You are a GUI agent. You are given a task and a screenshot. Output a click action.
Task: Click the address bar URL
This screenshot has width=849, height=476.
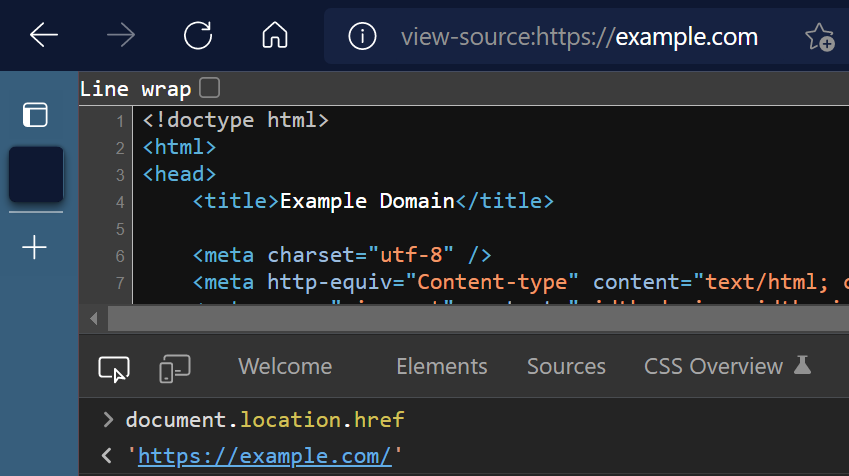(579, 38)
